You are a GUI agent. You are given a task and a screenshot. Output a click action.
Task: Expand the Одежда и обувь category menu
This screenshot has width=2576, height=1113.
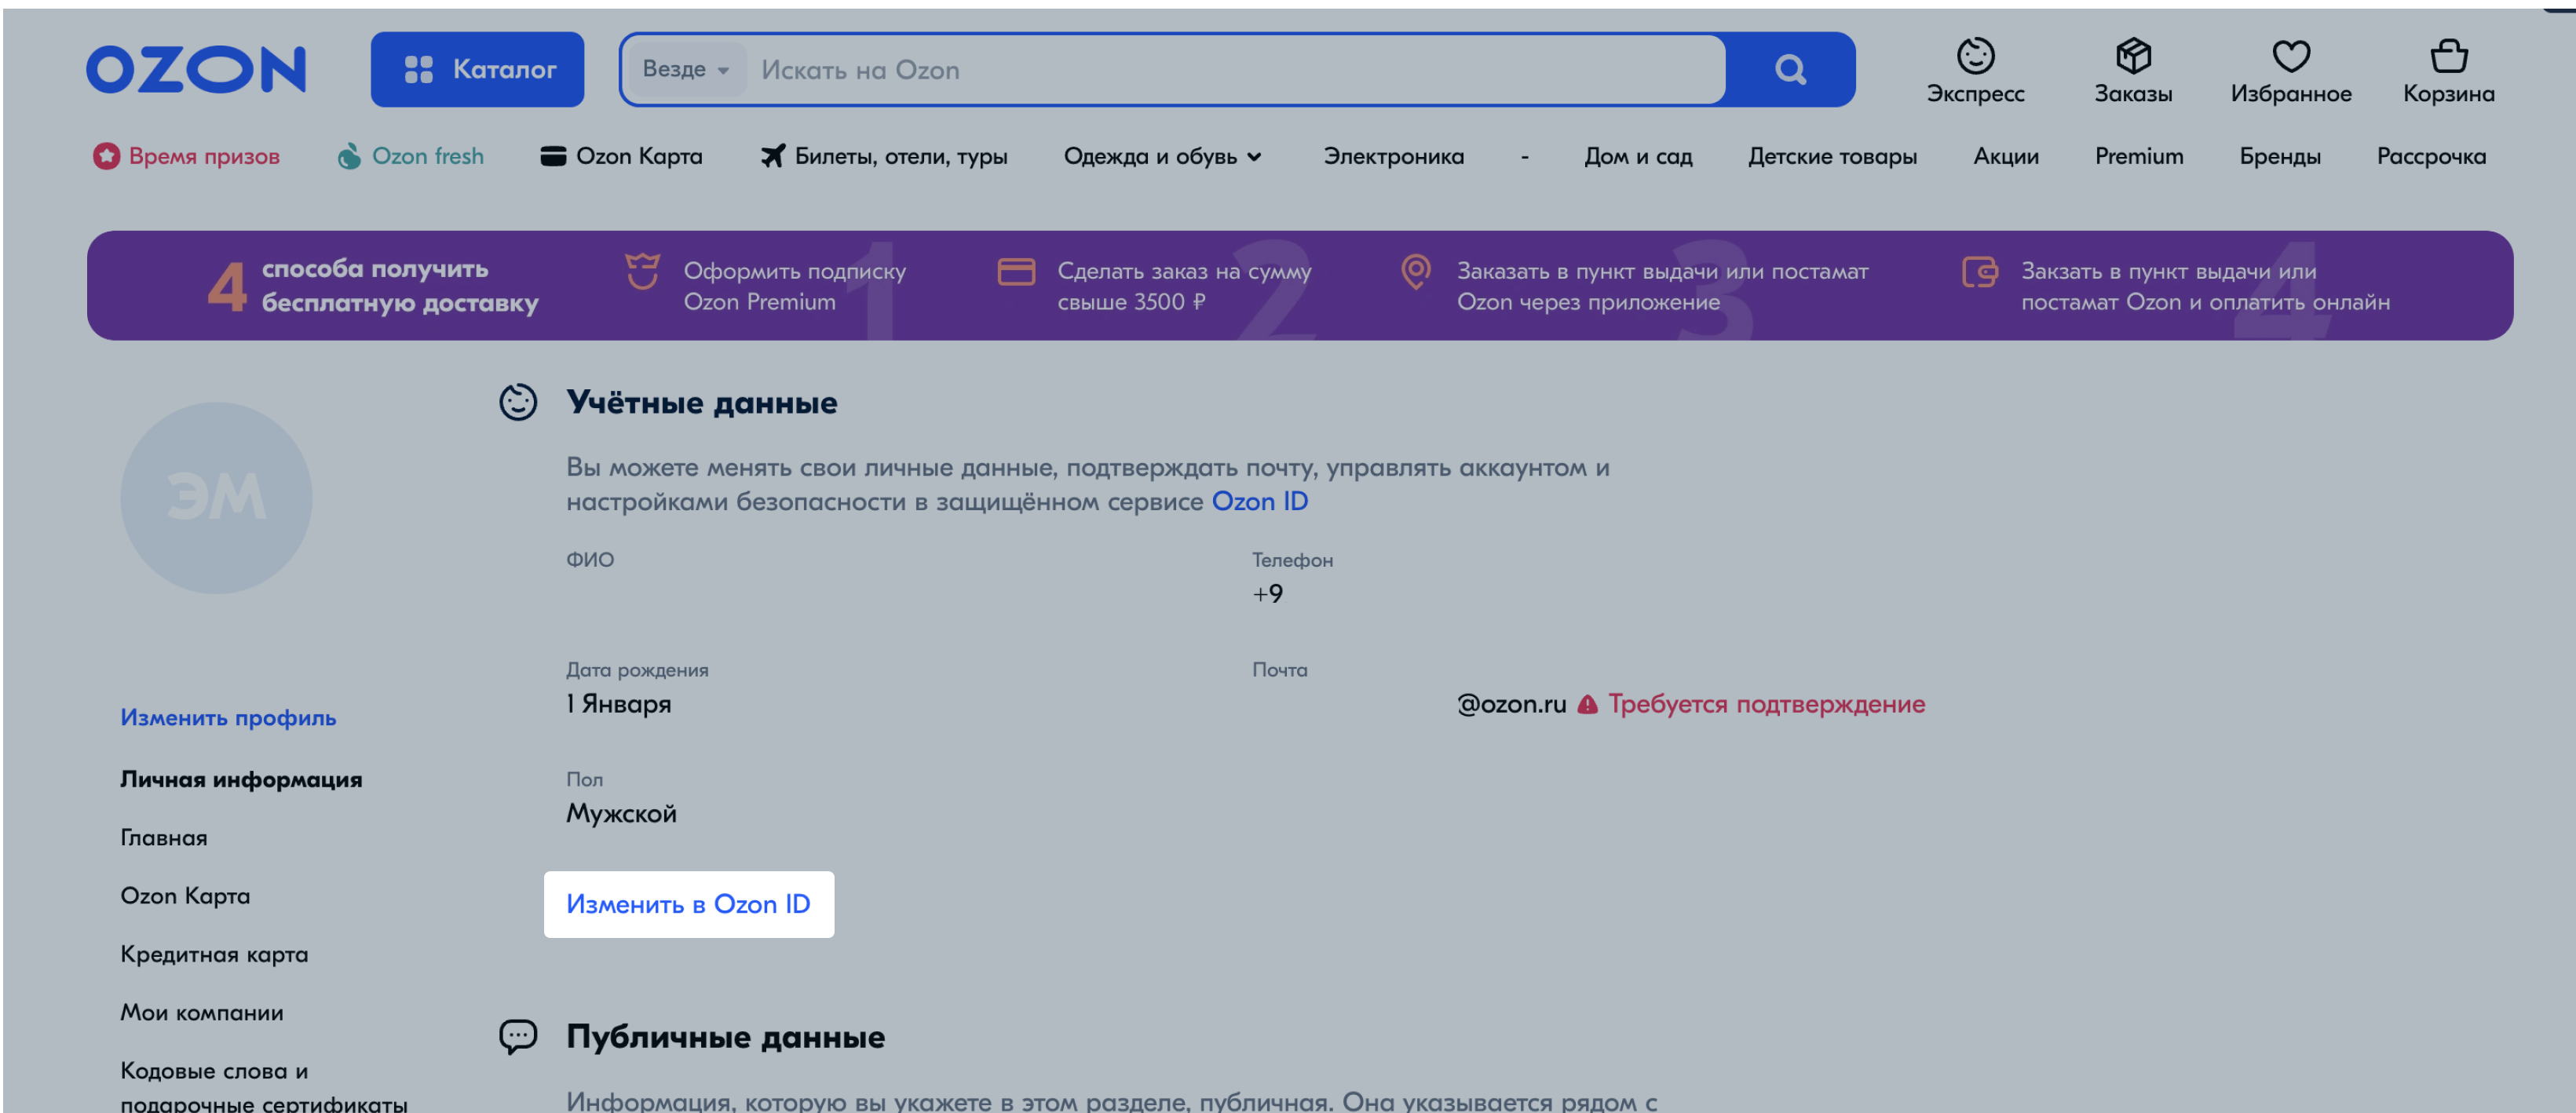pos(1163,156)
